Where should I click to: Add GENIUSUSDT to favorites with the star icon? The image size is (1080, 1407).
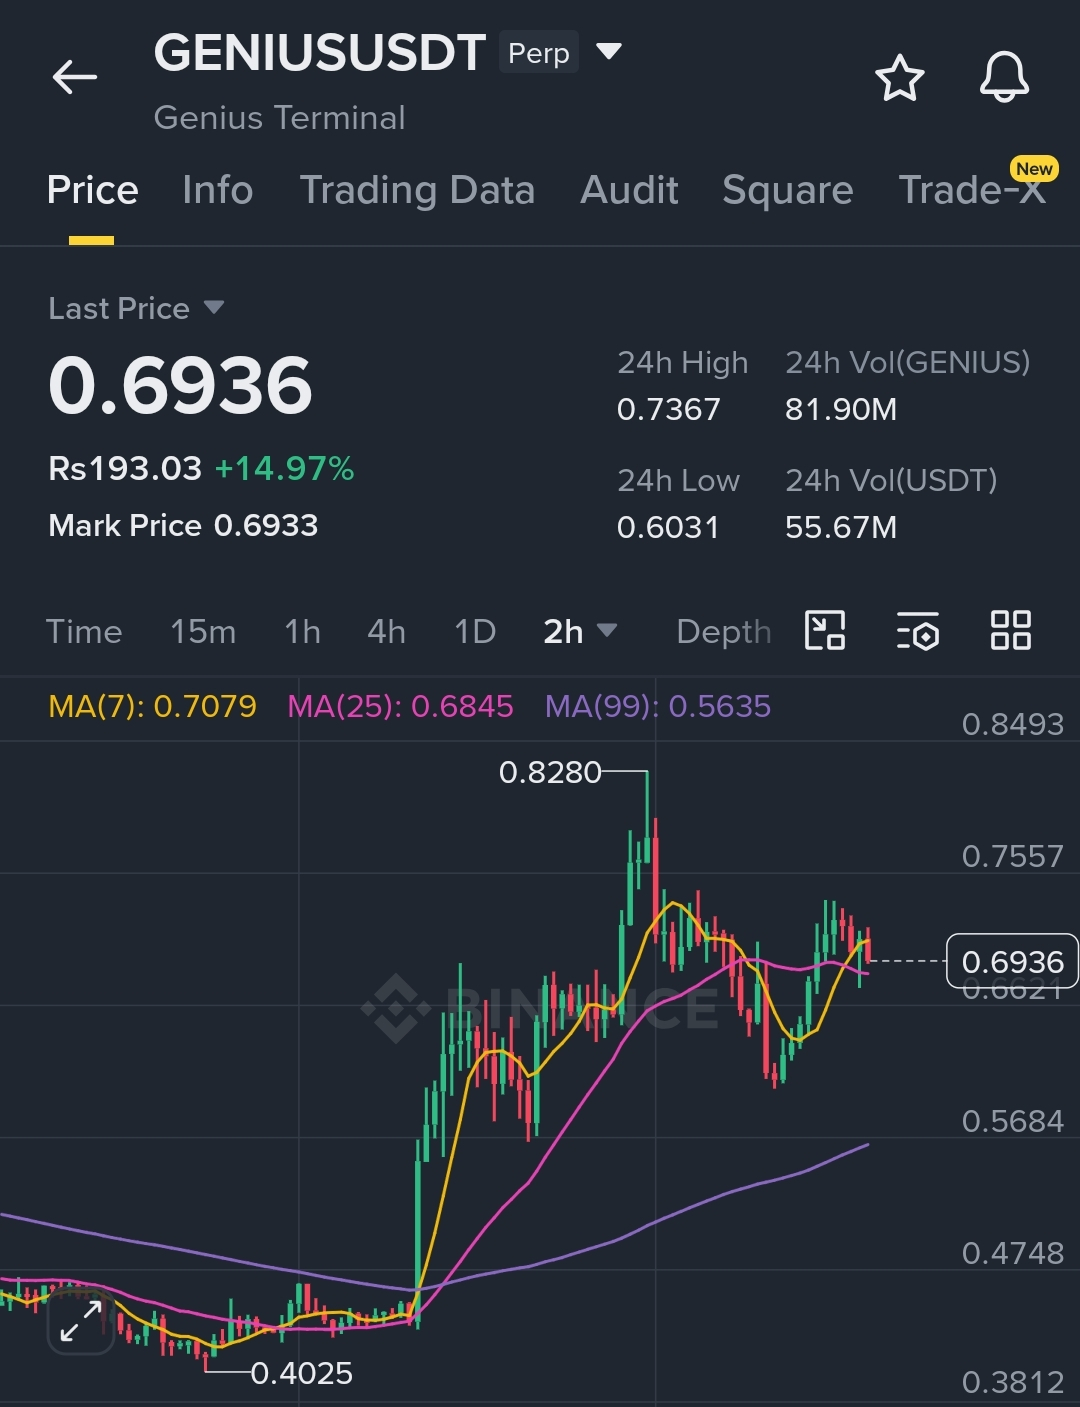tap(899, 77)
